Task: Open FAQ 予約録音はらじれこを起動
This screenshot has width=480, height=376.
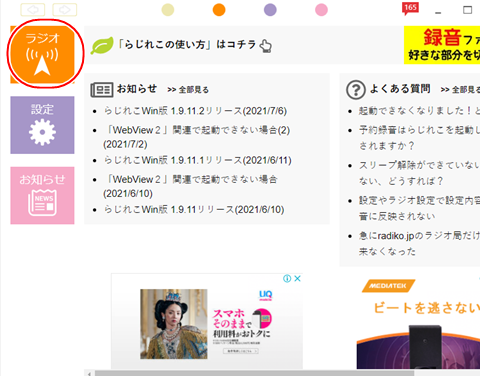Action: pyautogui.click(x=419, y=137)
